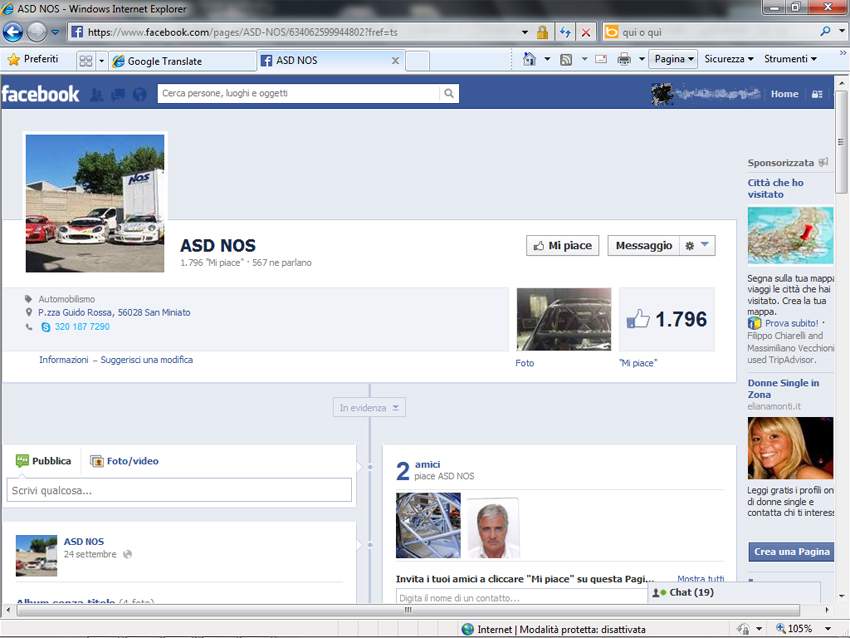Open the Informazioni link
Image resolution: width=850 pixels, height=638 pixels.
click(x=63, y=359)
